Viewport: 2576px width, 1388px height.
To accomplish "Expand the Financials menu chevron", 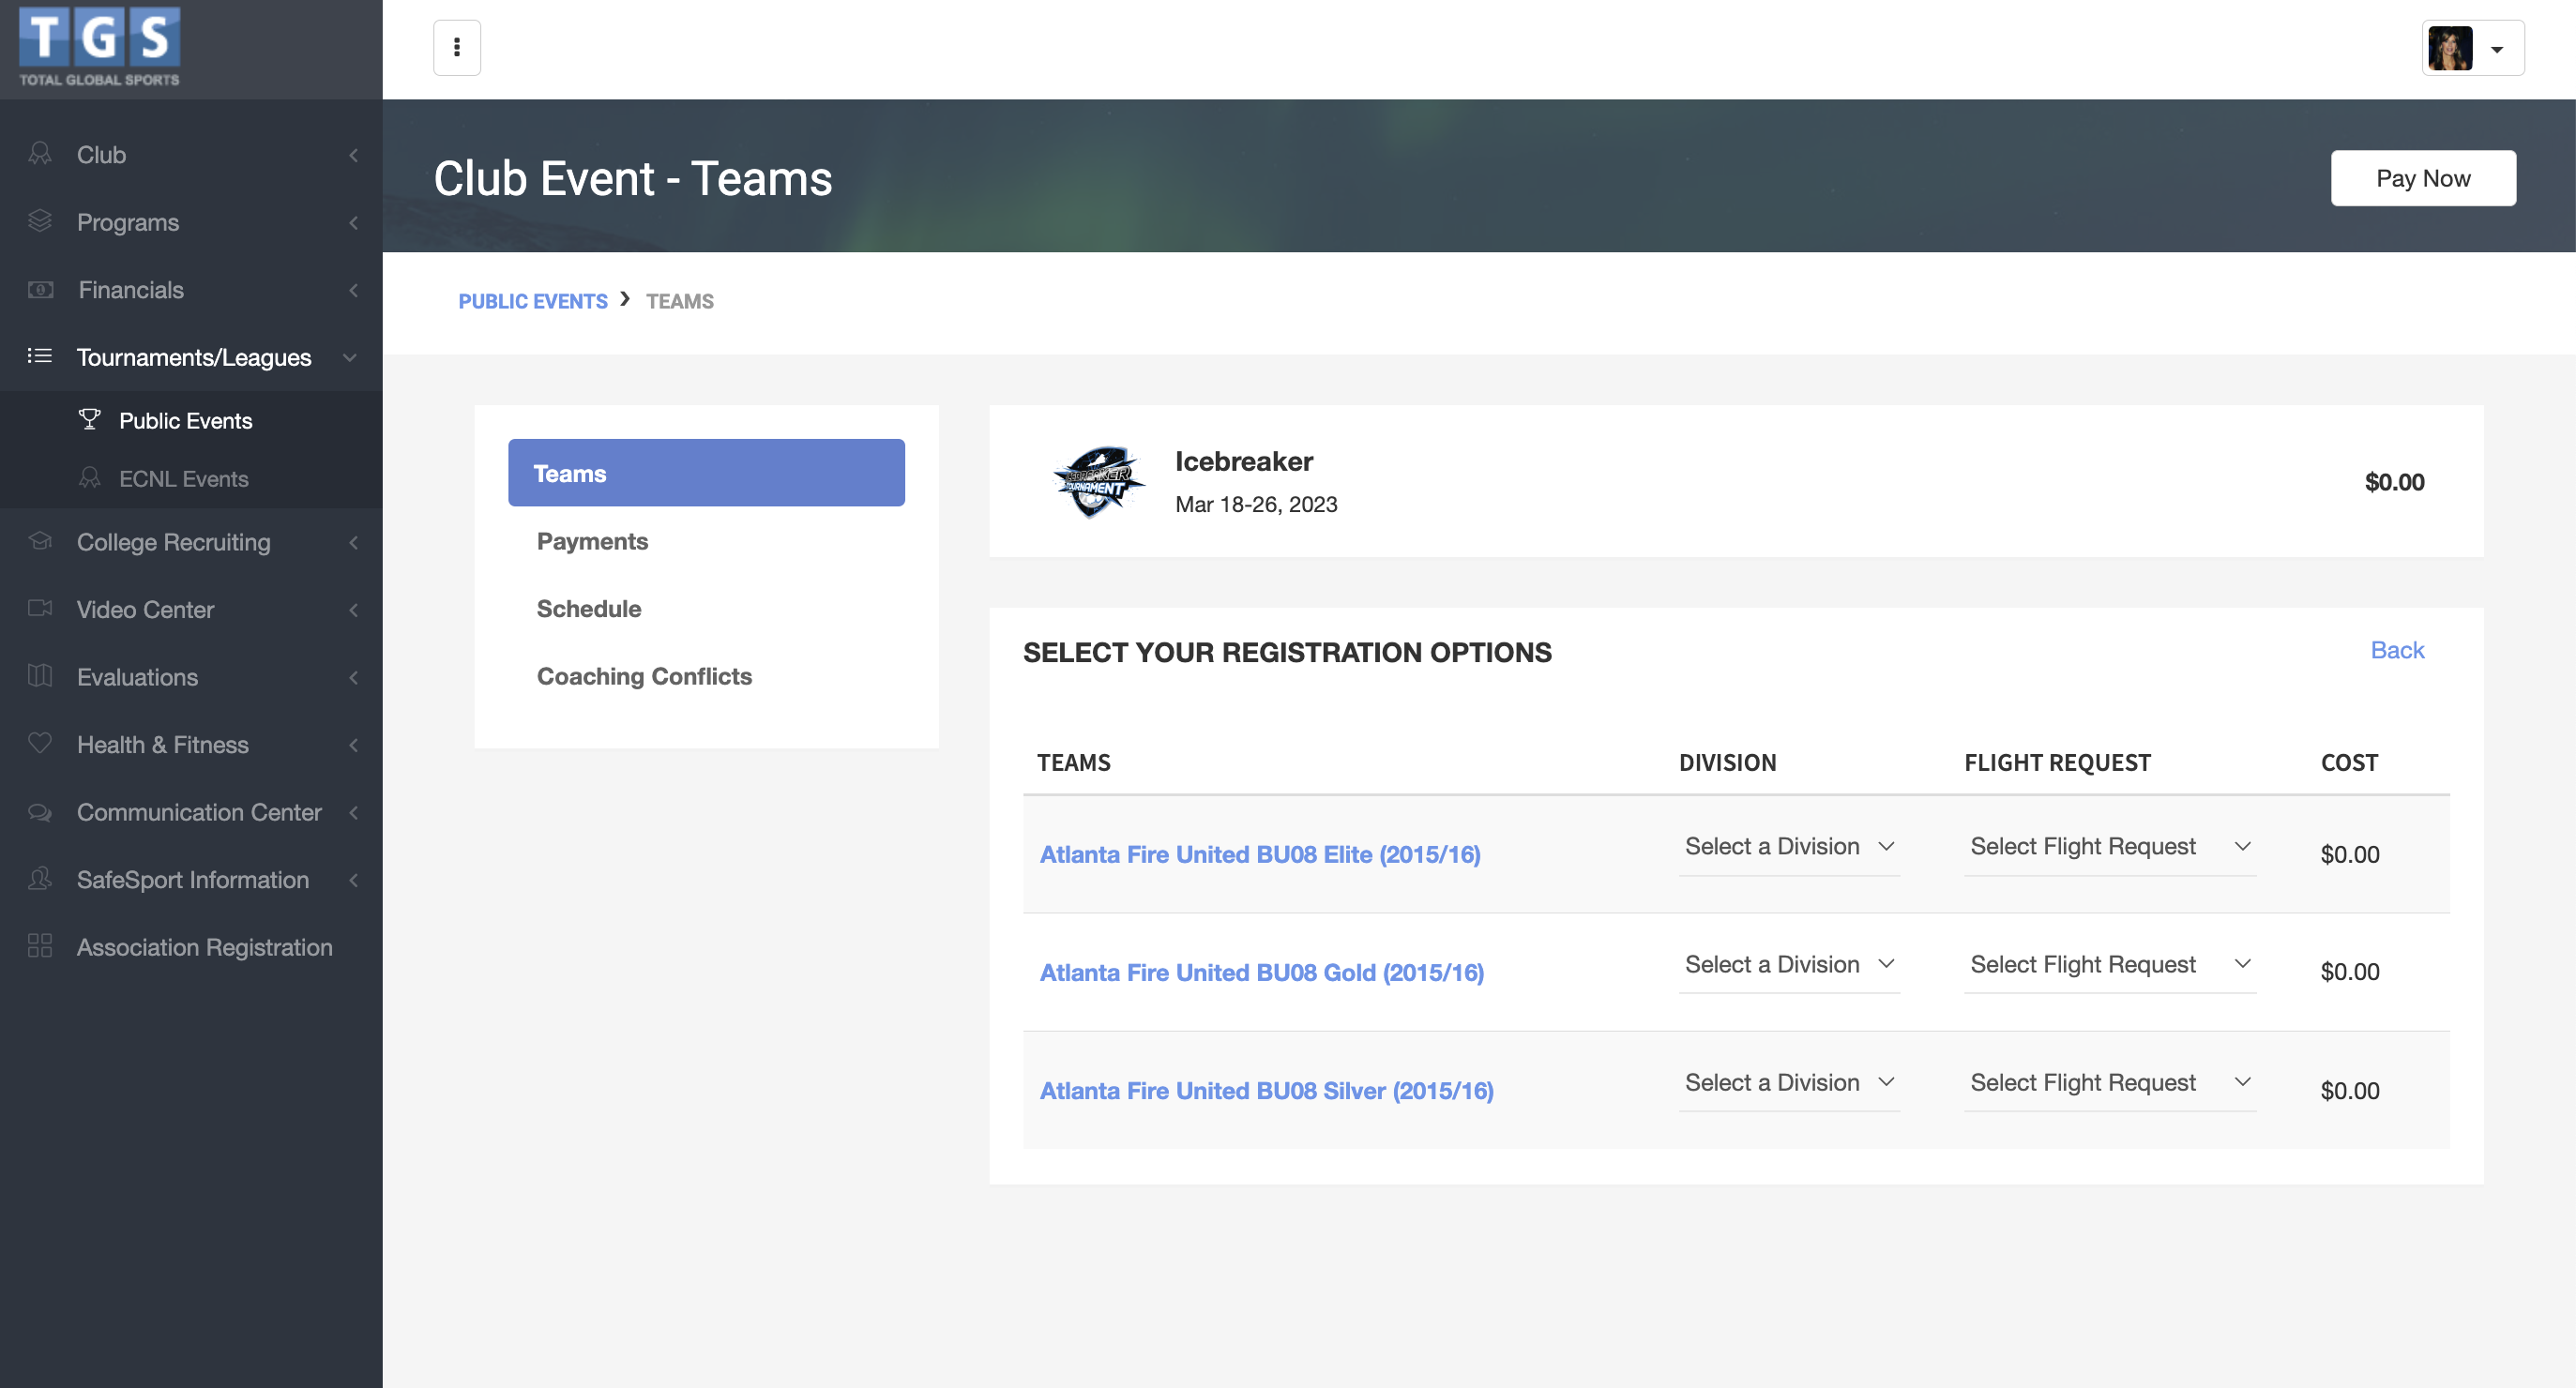I will 353,290.
